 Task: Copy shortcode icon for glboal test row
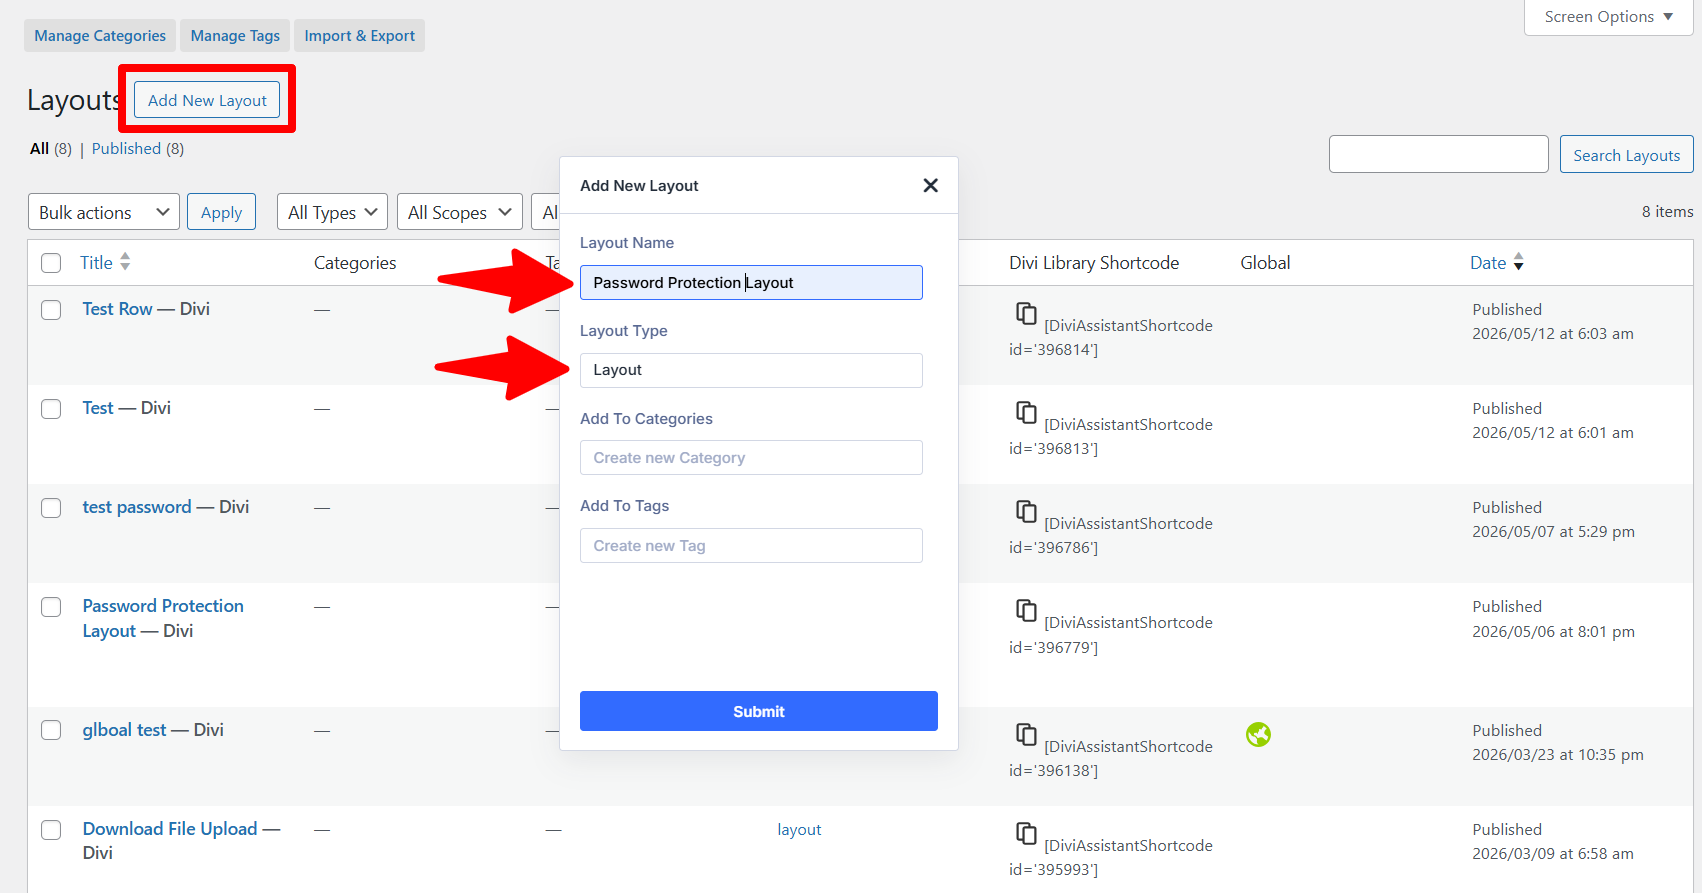(x=1026, y=734)
